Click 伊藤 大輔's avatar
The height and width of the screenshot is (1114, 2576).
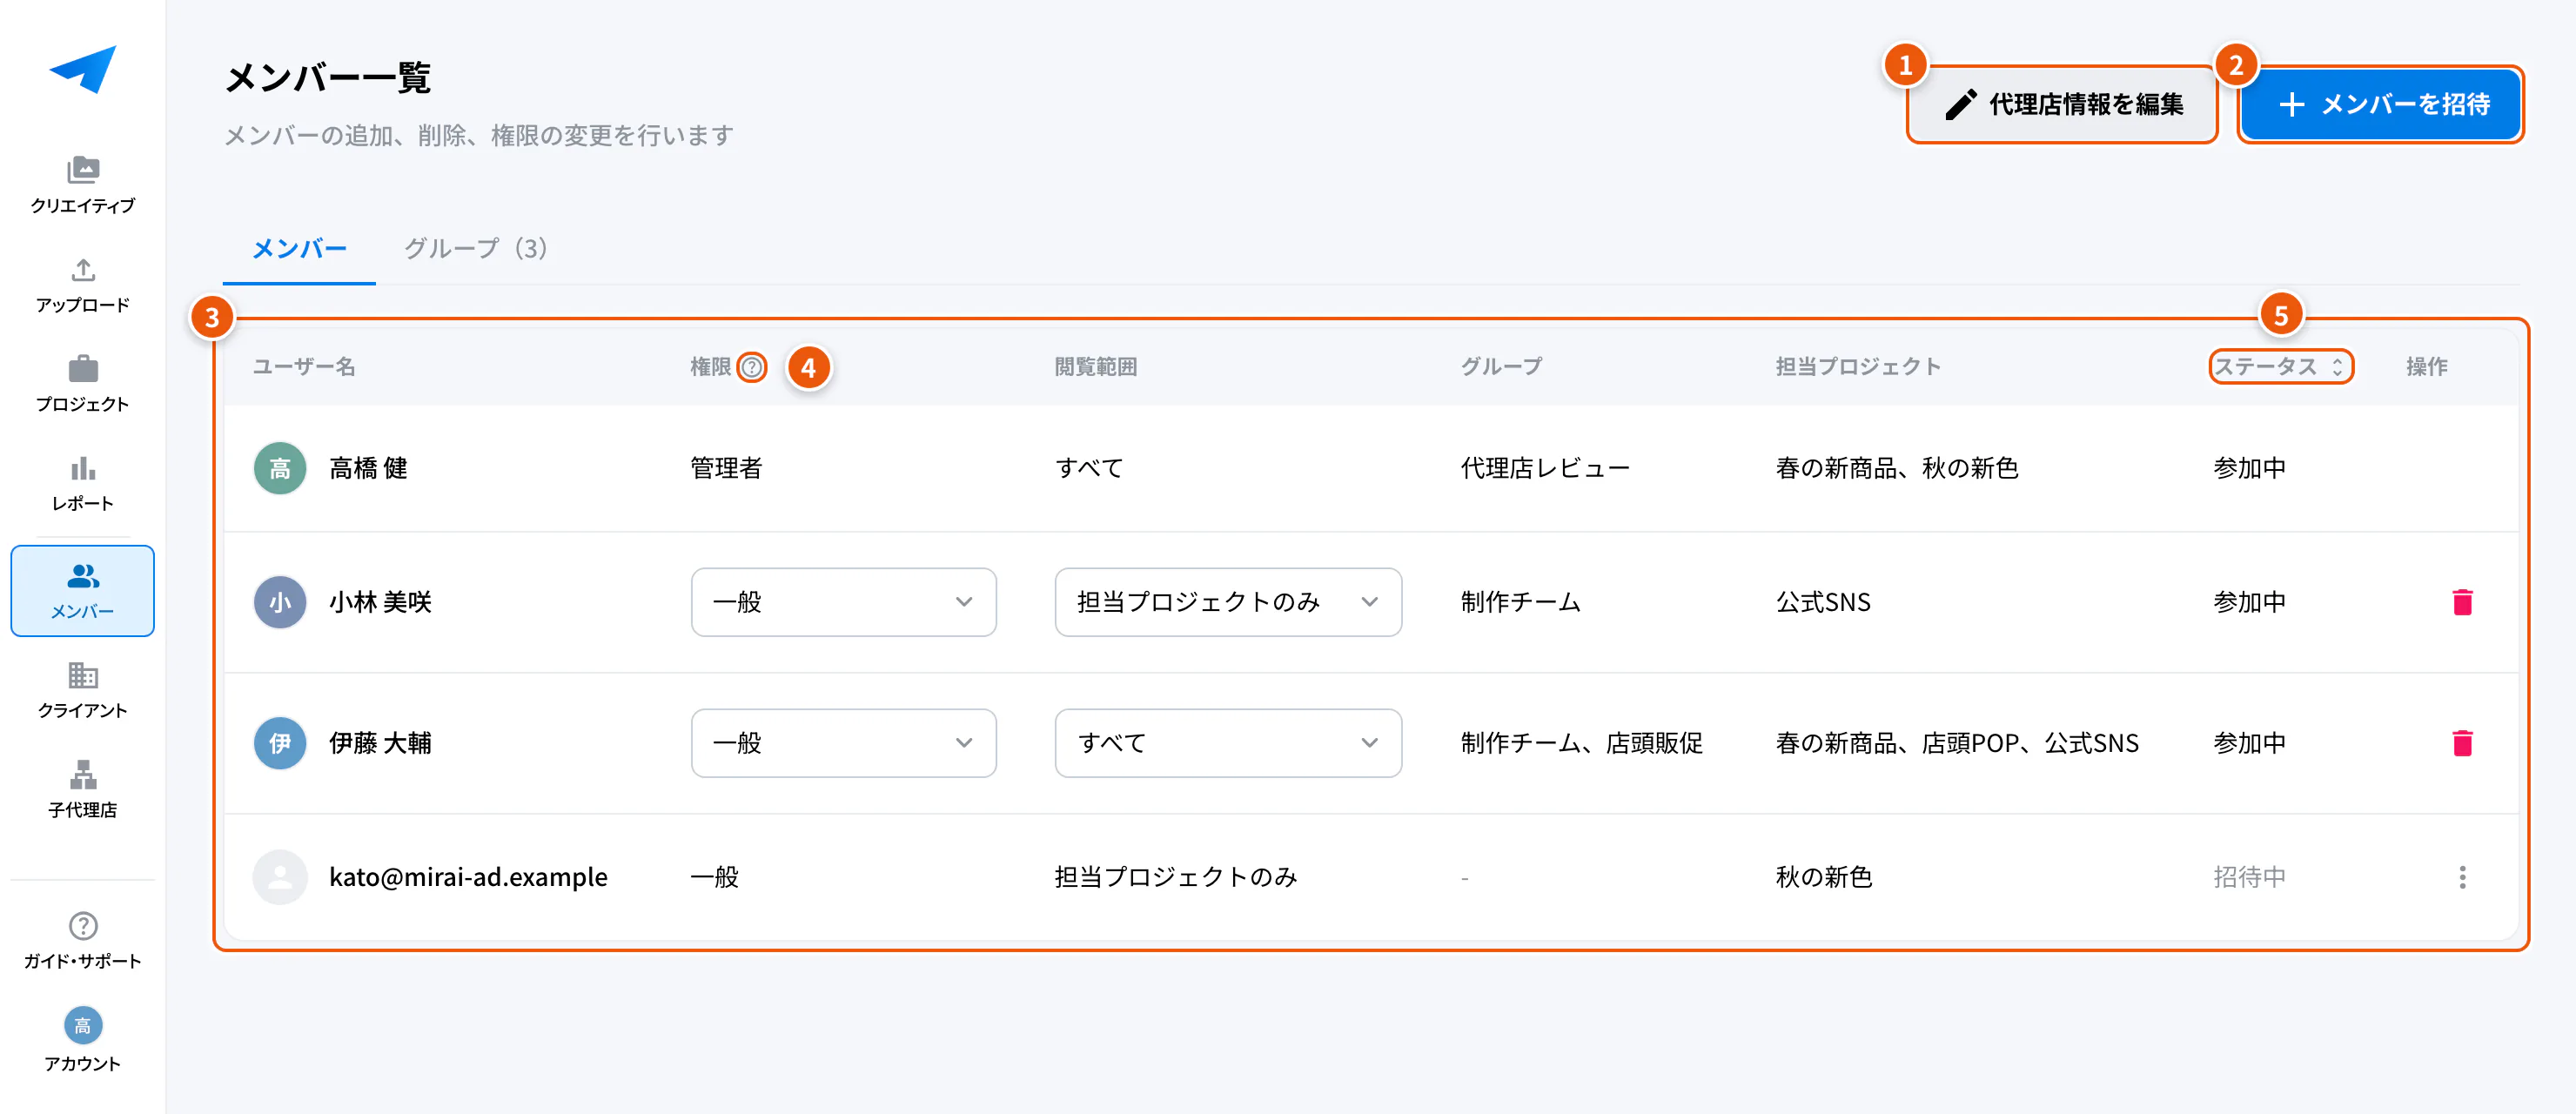(280, 743)
